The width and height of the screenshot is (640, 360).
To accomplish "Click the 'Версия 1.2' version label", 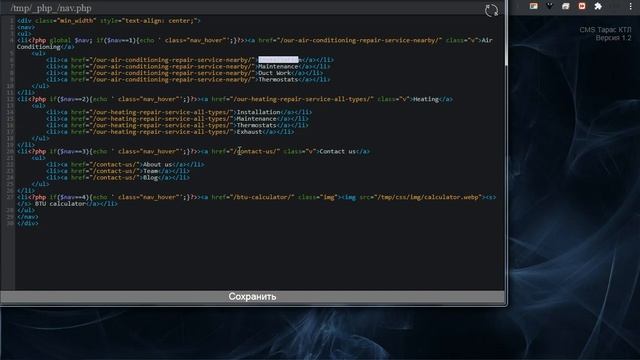I will [613, 38].
